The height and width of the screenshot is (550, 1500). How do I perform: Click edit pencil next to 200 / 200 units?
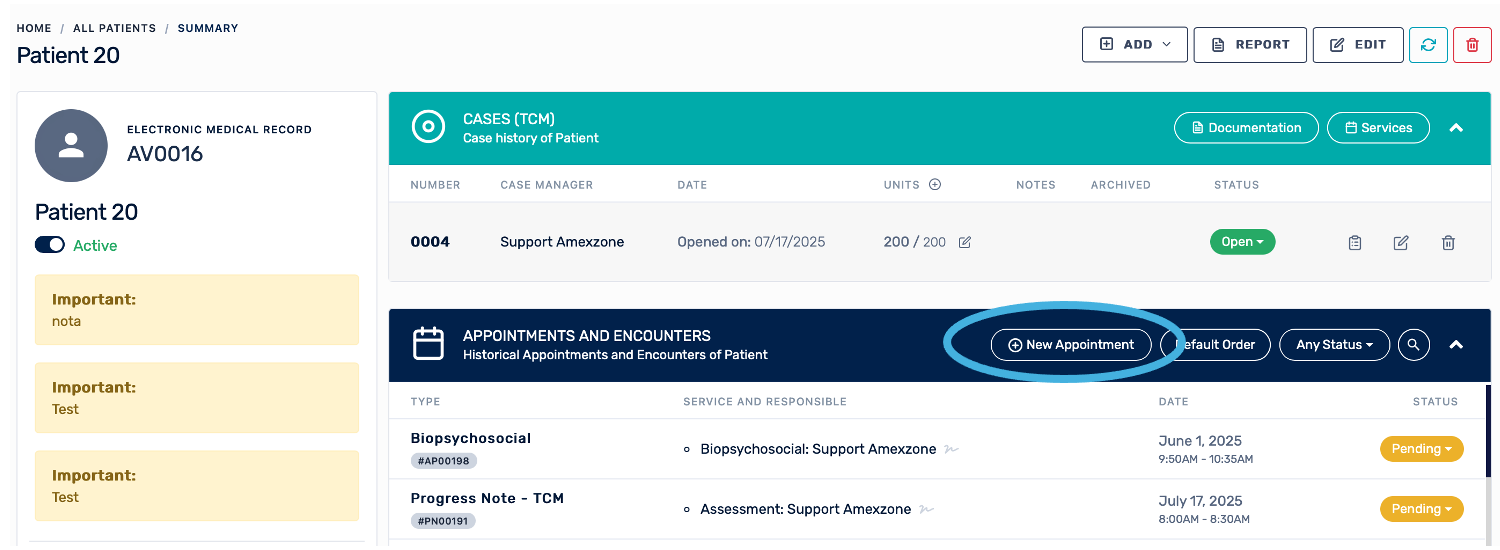(x=965, y=242)
